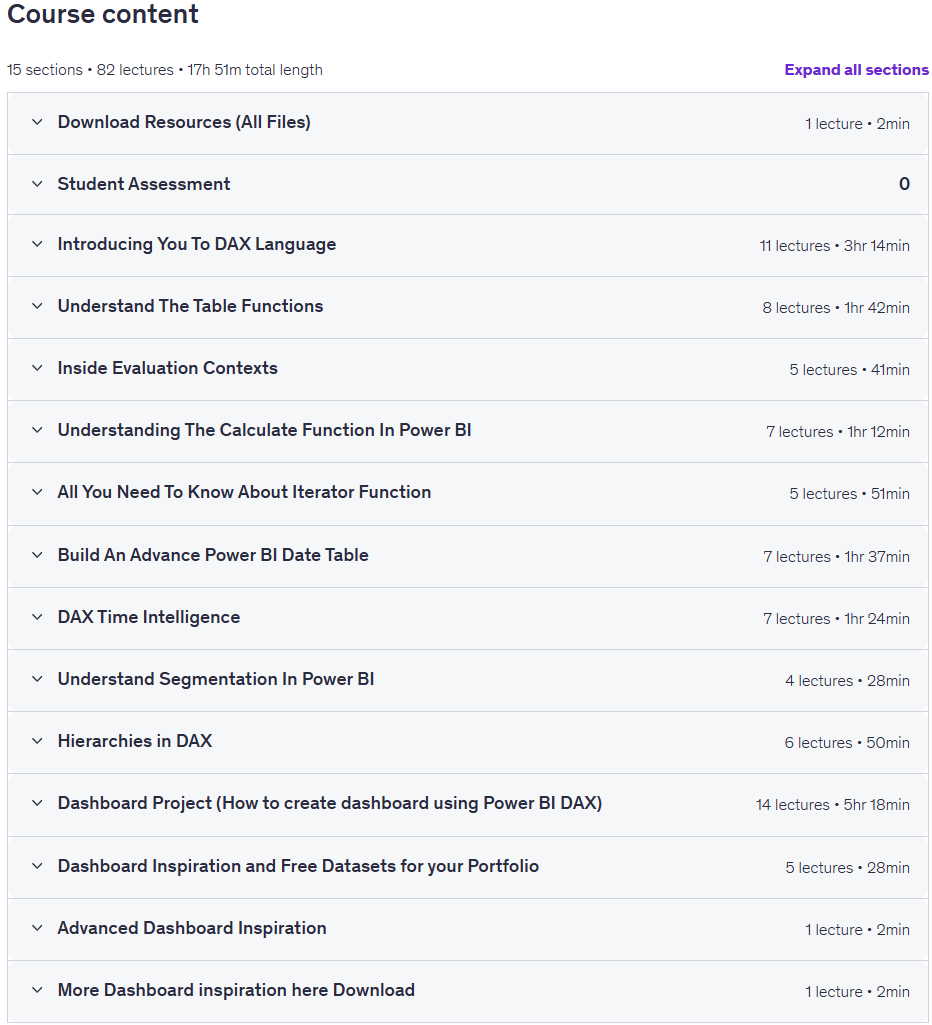Click "1 lecture • 2min" in Download Resources row
932x1025 pixels.
tap(857, 124)
